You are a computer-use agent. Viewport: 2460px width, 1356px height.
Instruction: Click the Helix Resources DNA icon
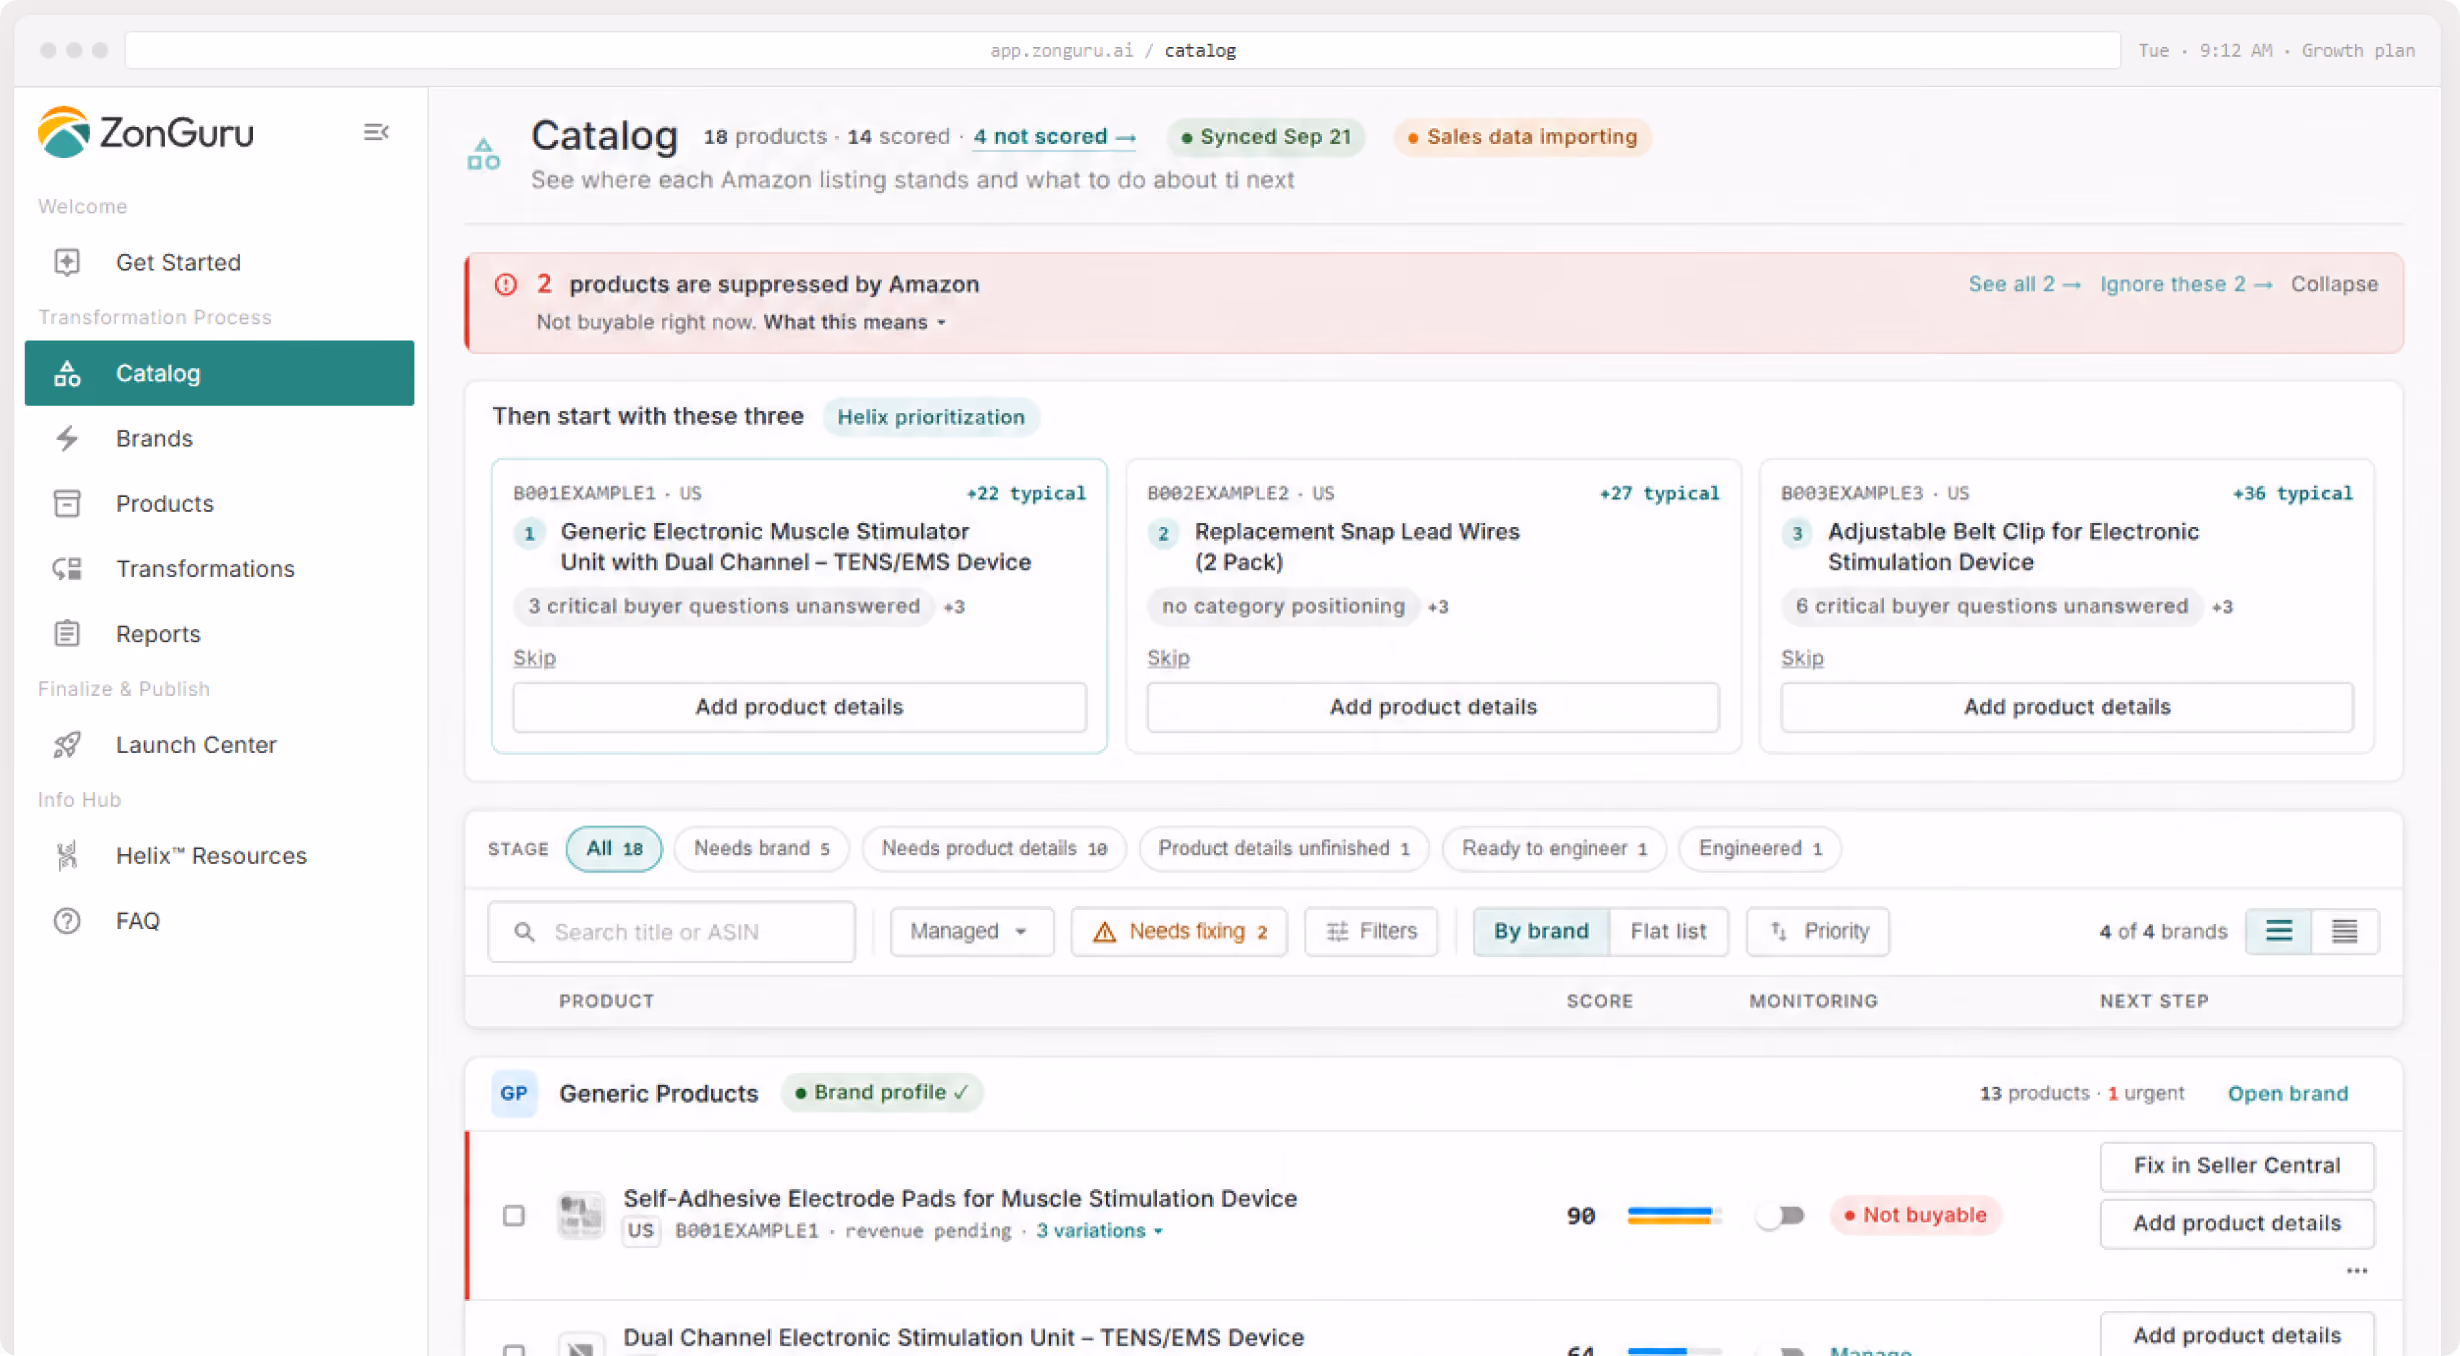67,855
